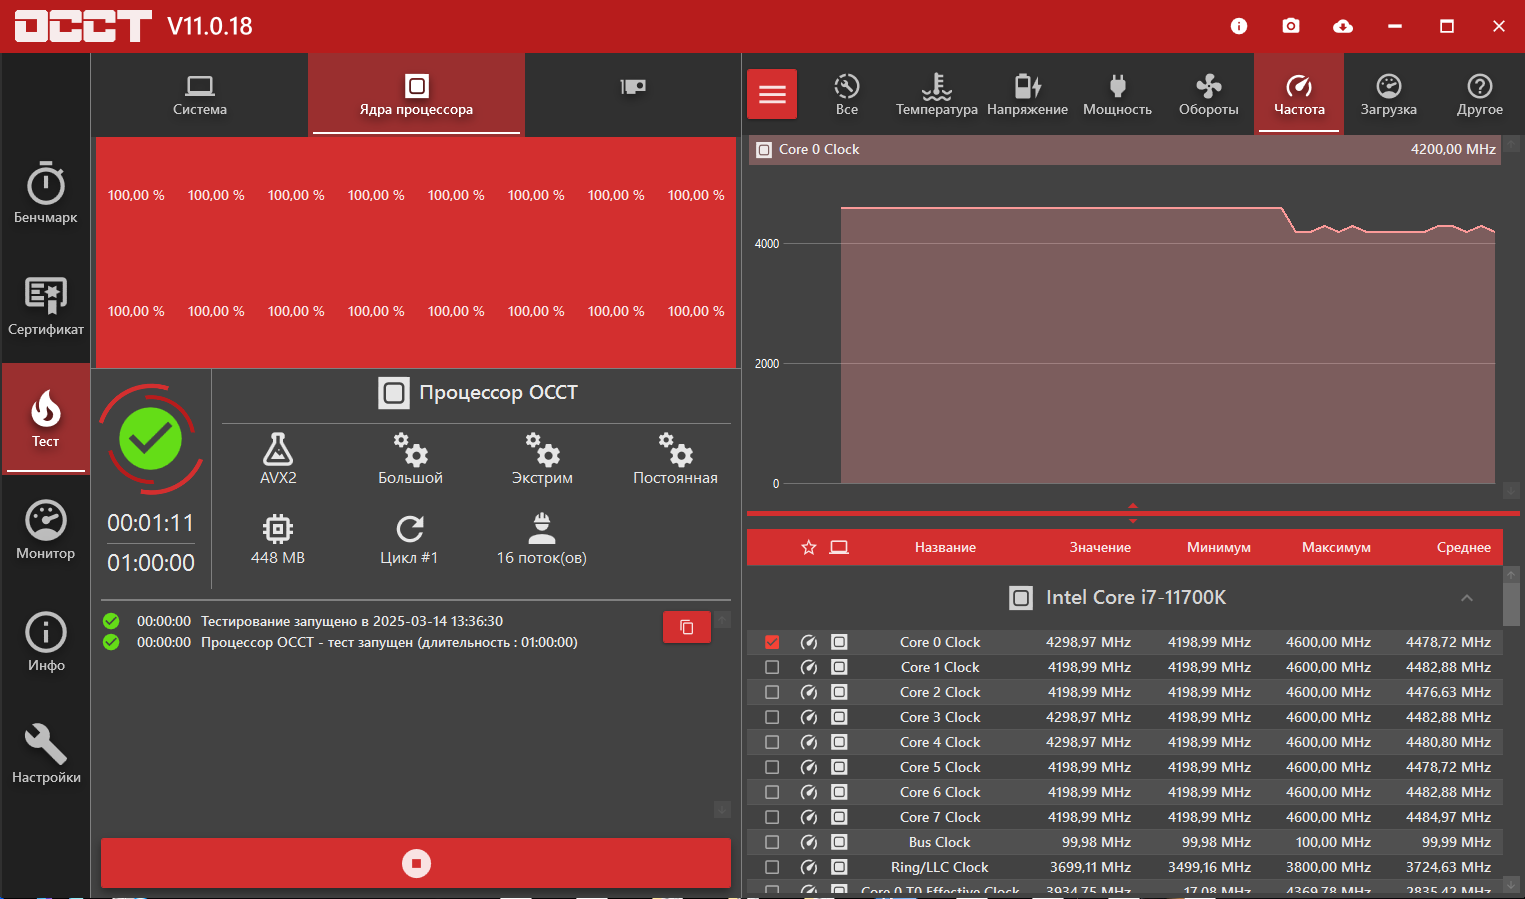Sort table by Минимум column
This screenshot has height=899, width=1525.
pyautogui.click(x=1219, y=547)
